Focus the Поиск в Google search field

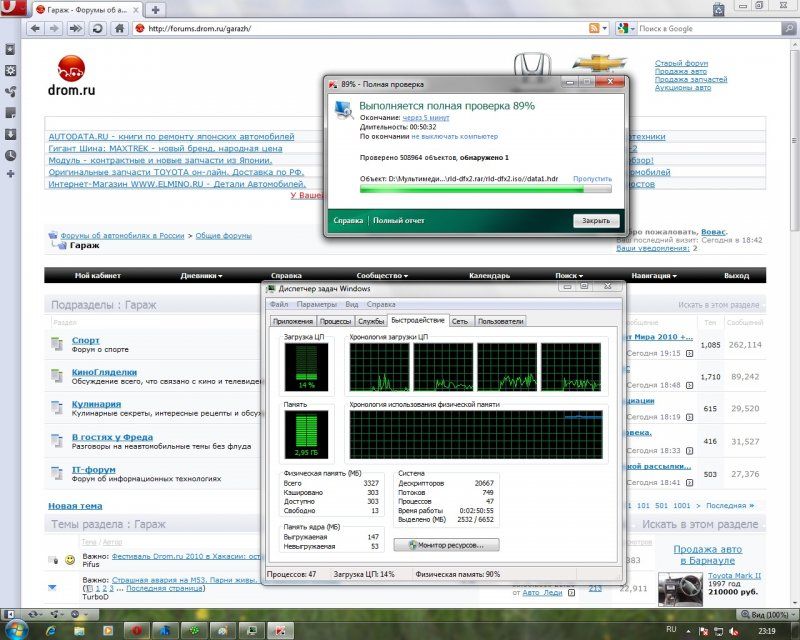click(x=709, y=29)
